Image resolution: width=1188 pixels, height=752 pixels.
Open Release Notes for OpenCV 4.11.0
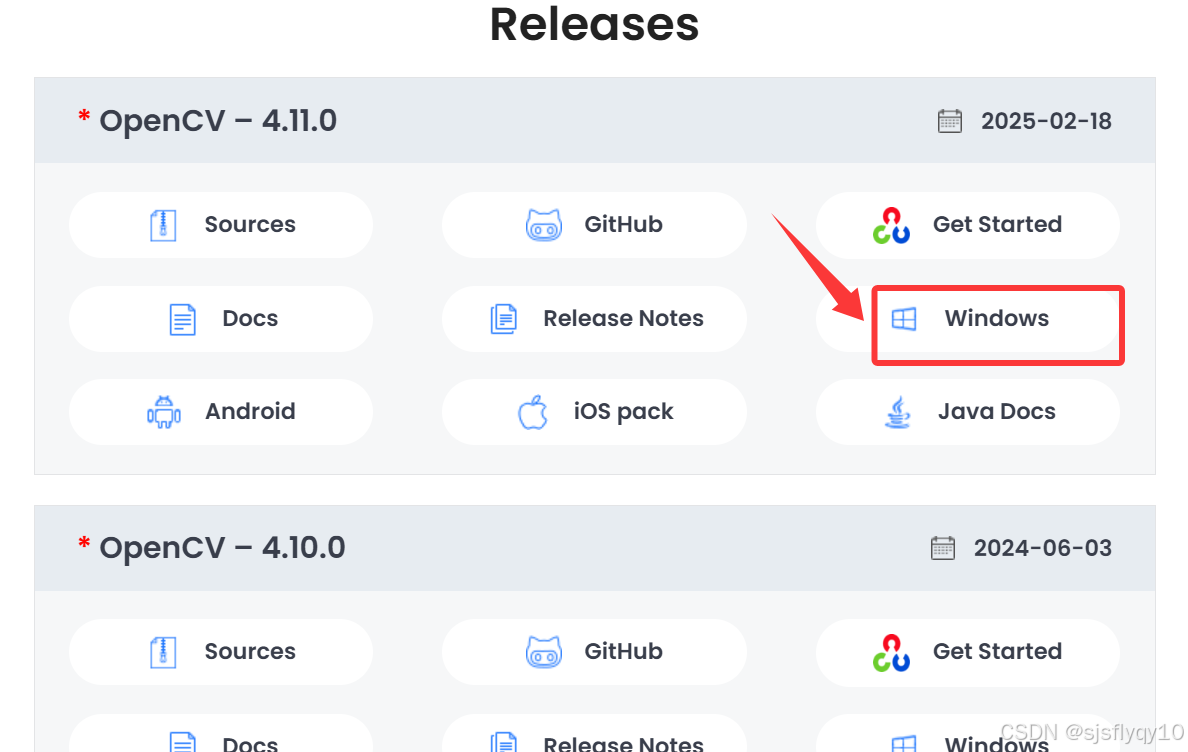pos(594,319)
